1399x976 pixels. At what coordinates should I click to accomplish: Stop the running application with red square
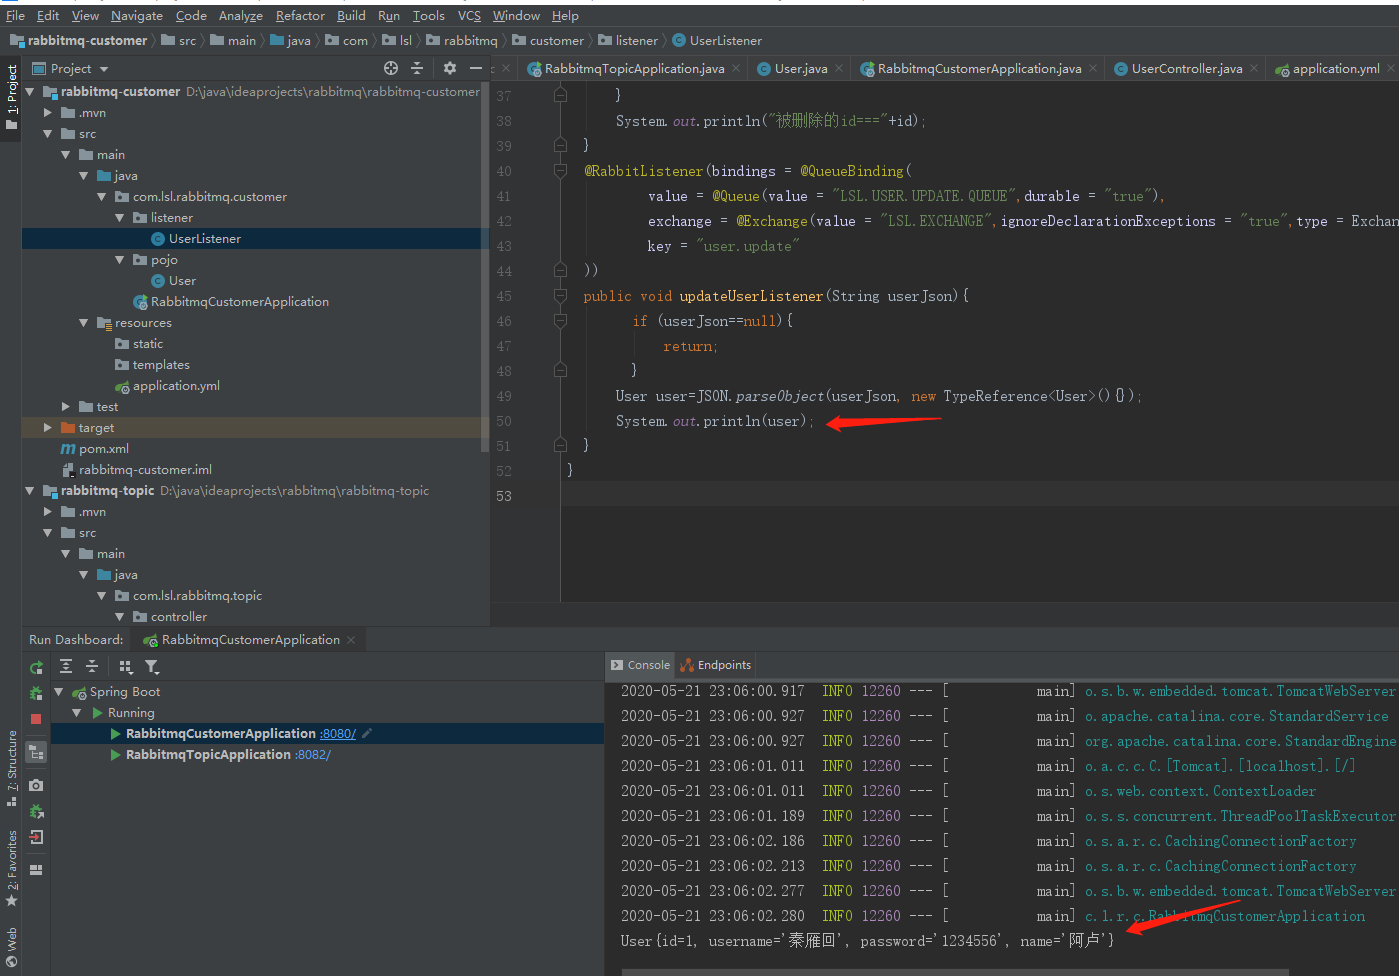tap(36, 719)
